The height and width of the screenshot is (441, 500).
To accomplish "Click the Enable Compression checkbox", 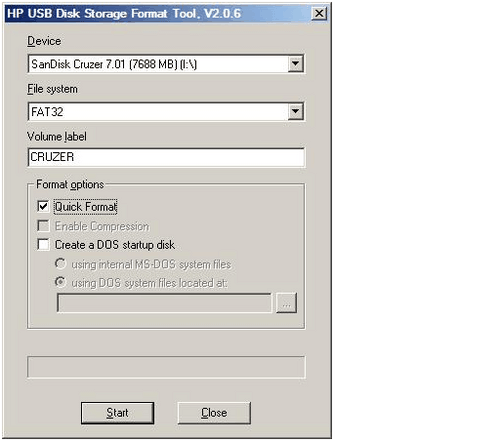I will (43, 226).
